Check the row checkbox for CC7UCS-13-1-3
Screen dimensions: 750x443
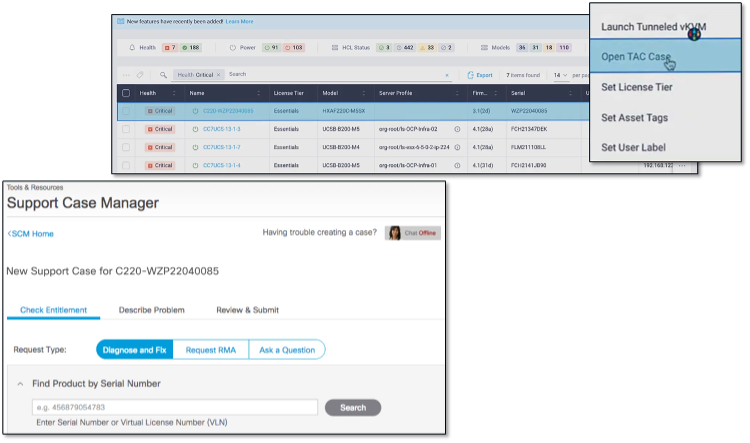pyautogui.click(x=125, y=129)
